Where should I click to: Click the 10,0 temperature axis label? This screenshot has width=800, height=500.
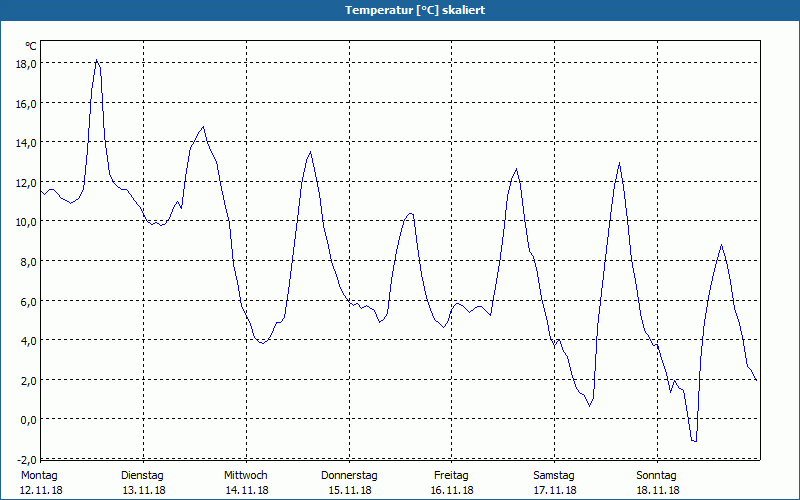pyautogui.click(x=25, y=221)
